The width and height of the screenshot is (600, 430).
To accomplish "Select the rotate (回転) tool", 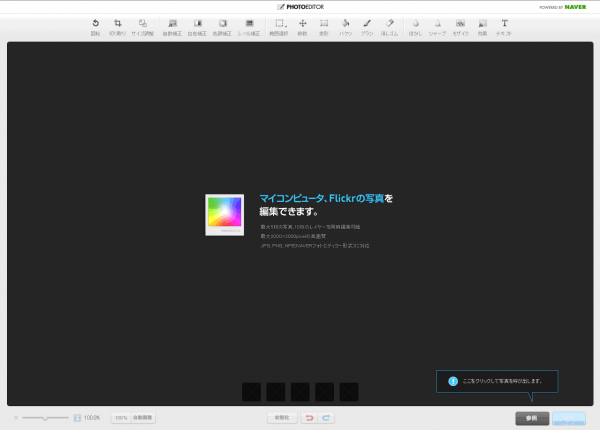I will point(95,25).
